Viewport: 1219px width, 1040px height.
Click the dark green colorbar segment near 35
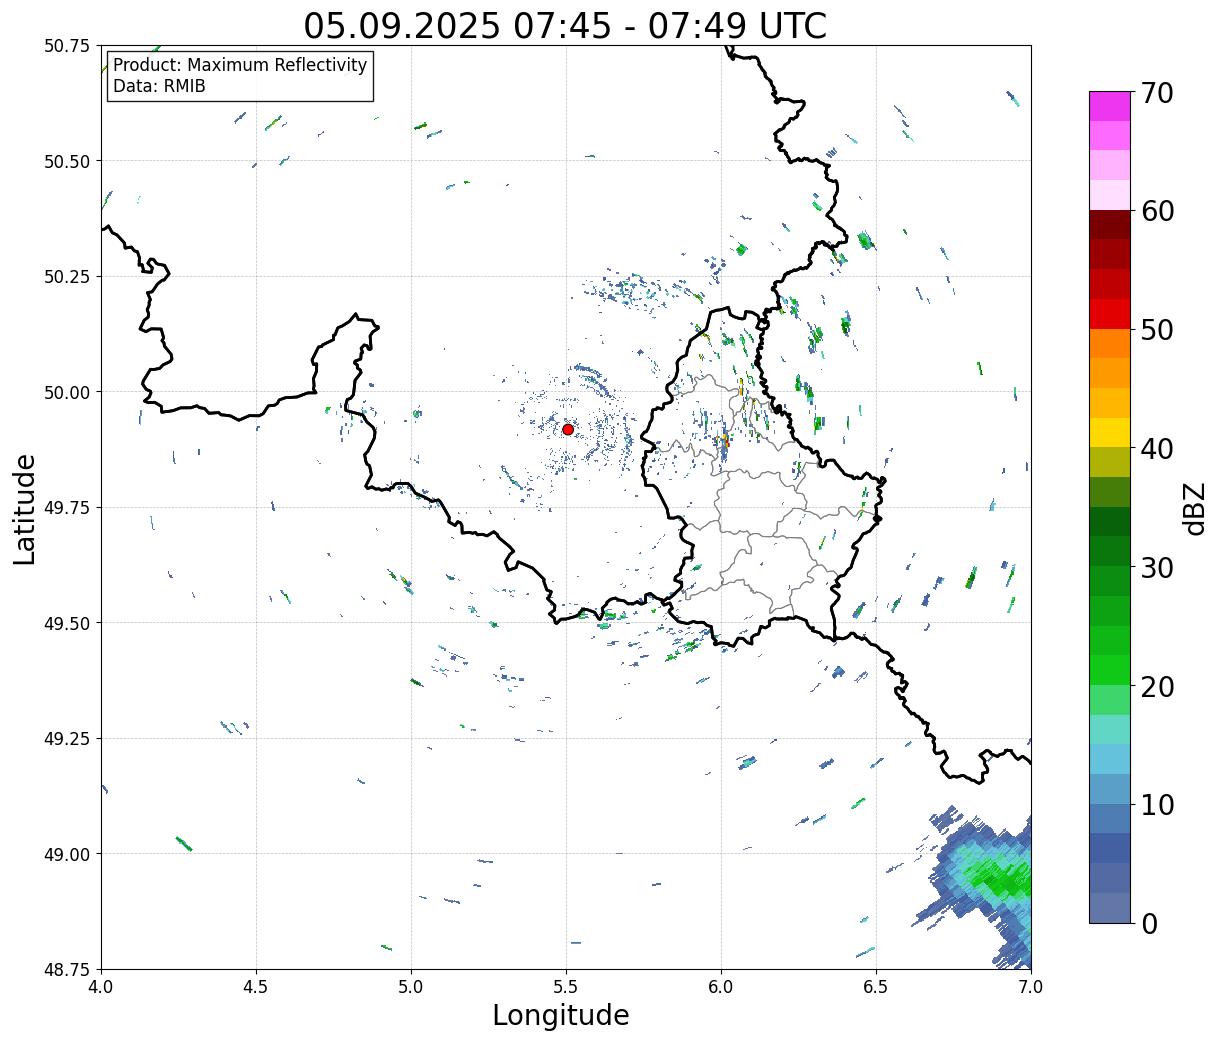[1110, 521]
